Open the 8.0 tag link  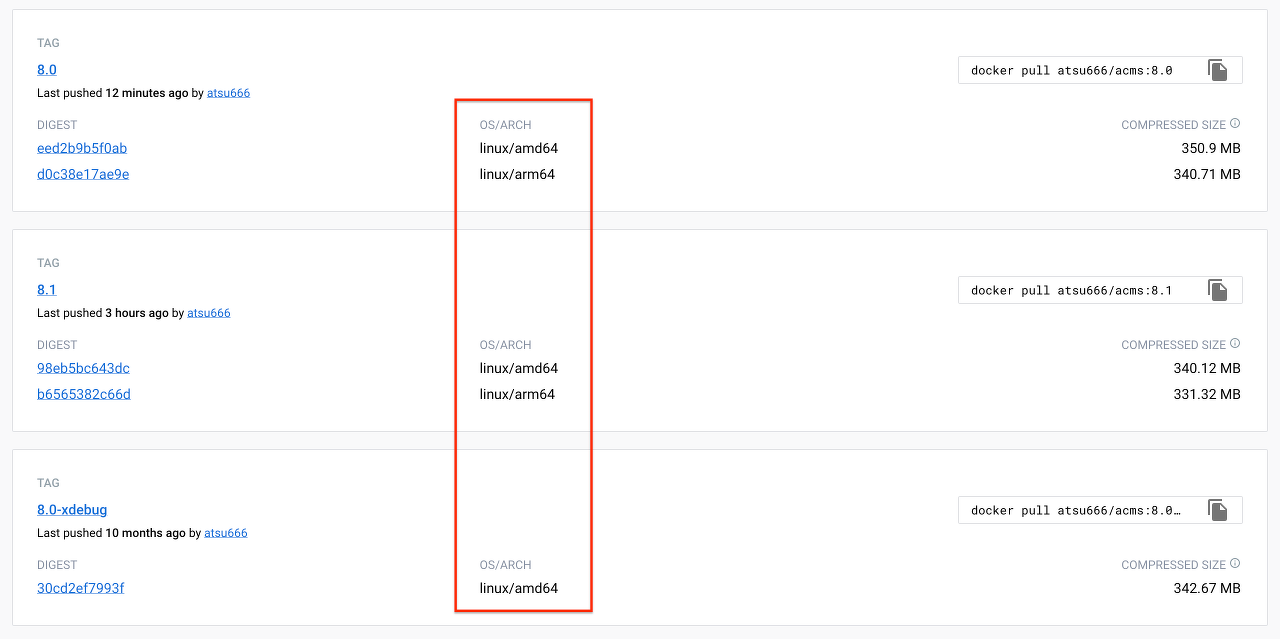[x=47, y=70]
